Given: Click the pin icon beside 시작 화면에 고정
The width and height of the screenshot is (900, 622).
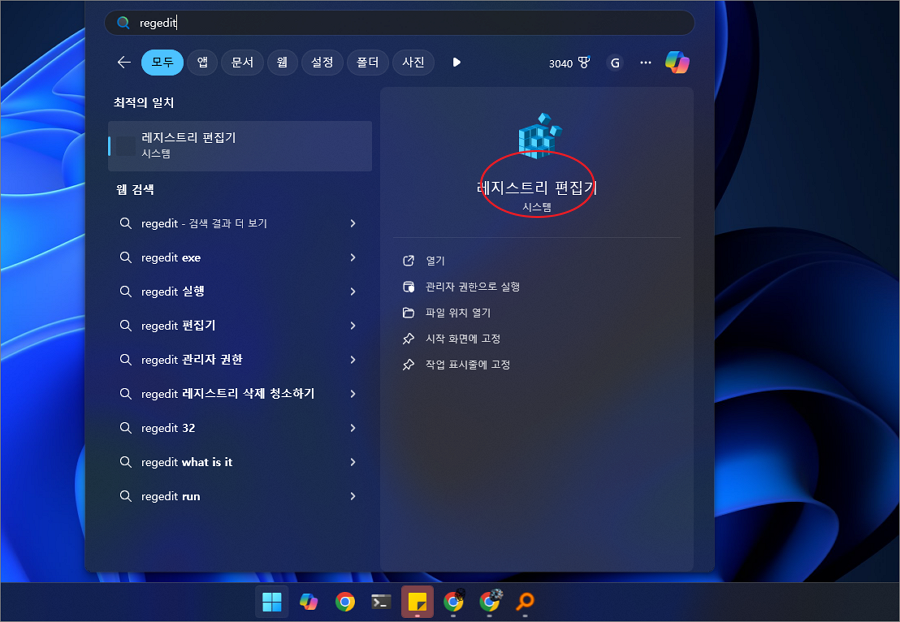Looking at the screenshot, I should (408, 339).
